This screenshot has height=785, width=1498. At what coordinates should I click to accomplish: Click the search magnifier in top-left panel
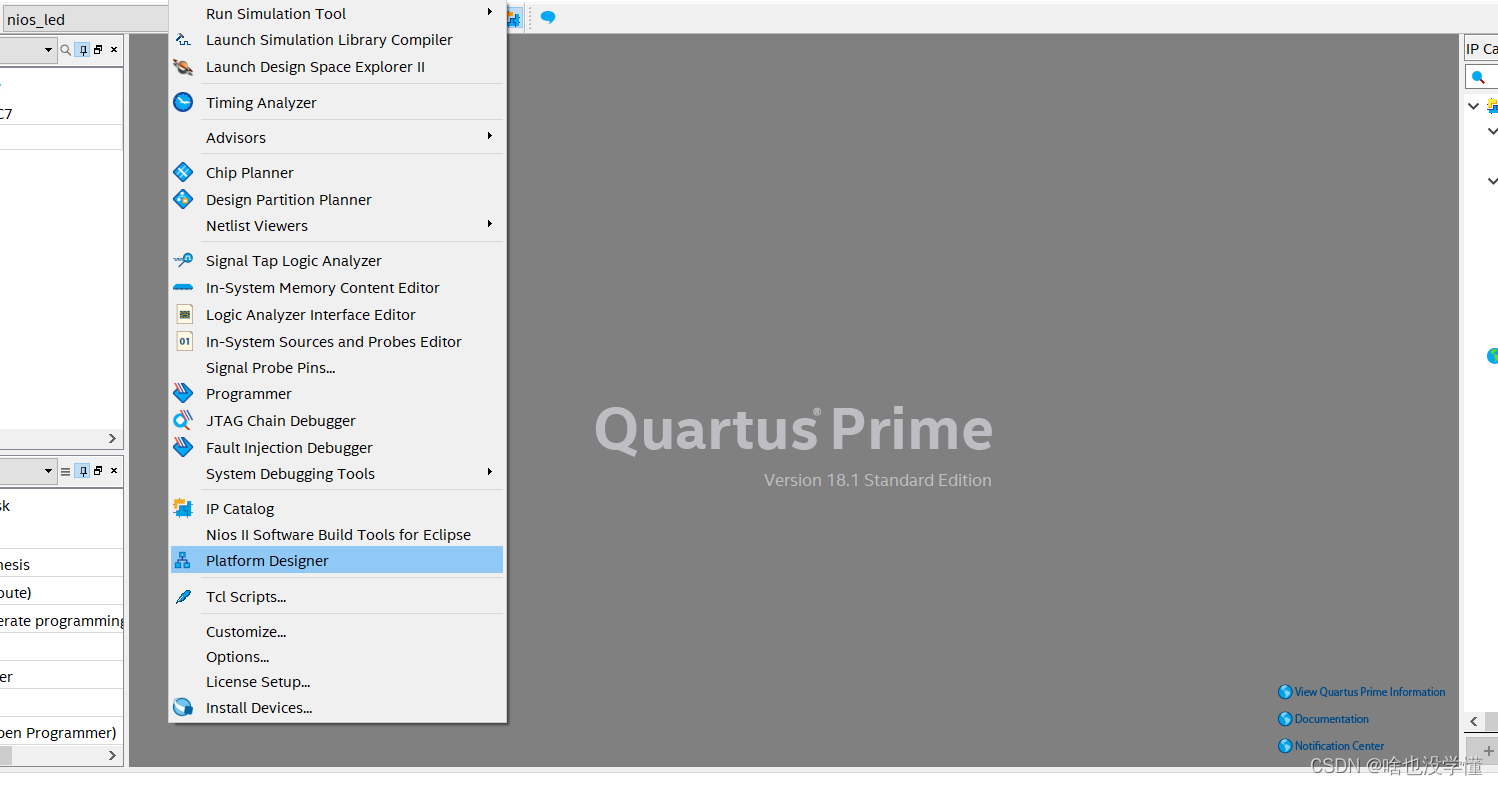pos(66,49)
